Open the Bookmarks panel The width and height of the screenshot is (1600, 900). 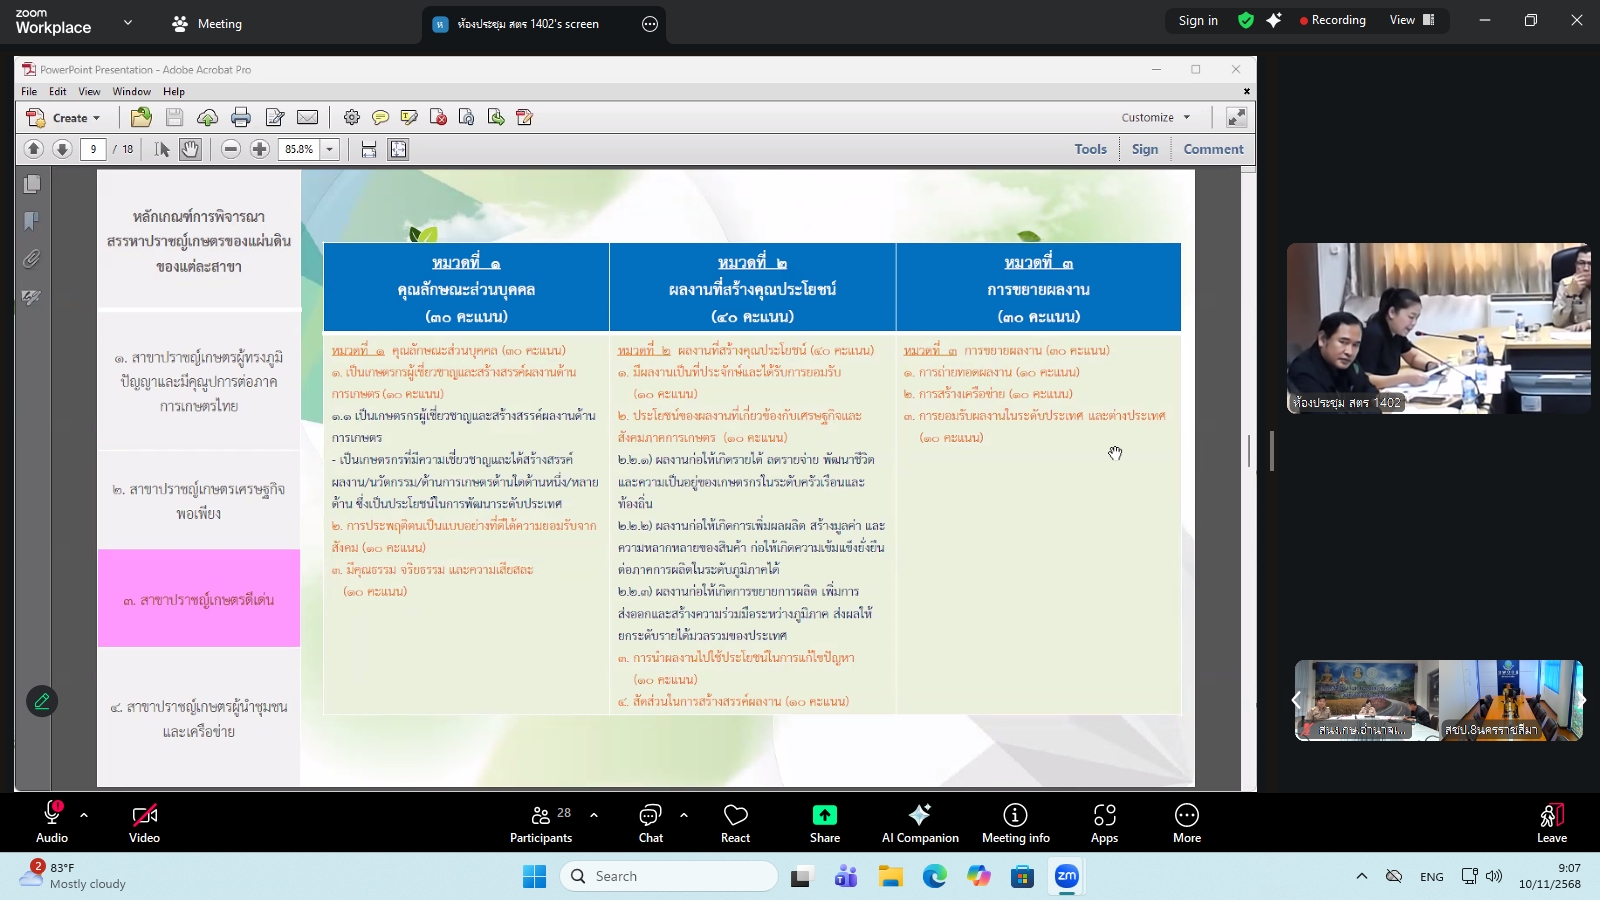click(31, 221)
